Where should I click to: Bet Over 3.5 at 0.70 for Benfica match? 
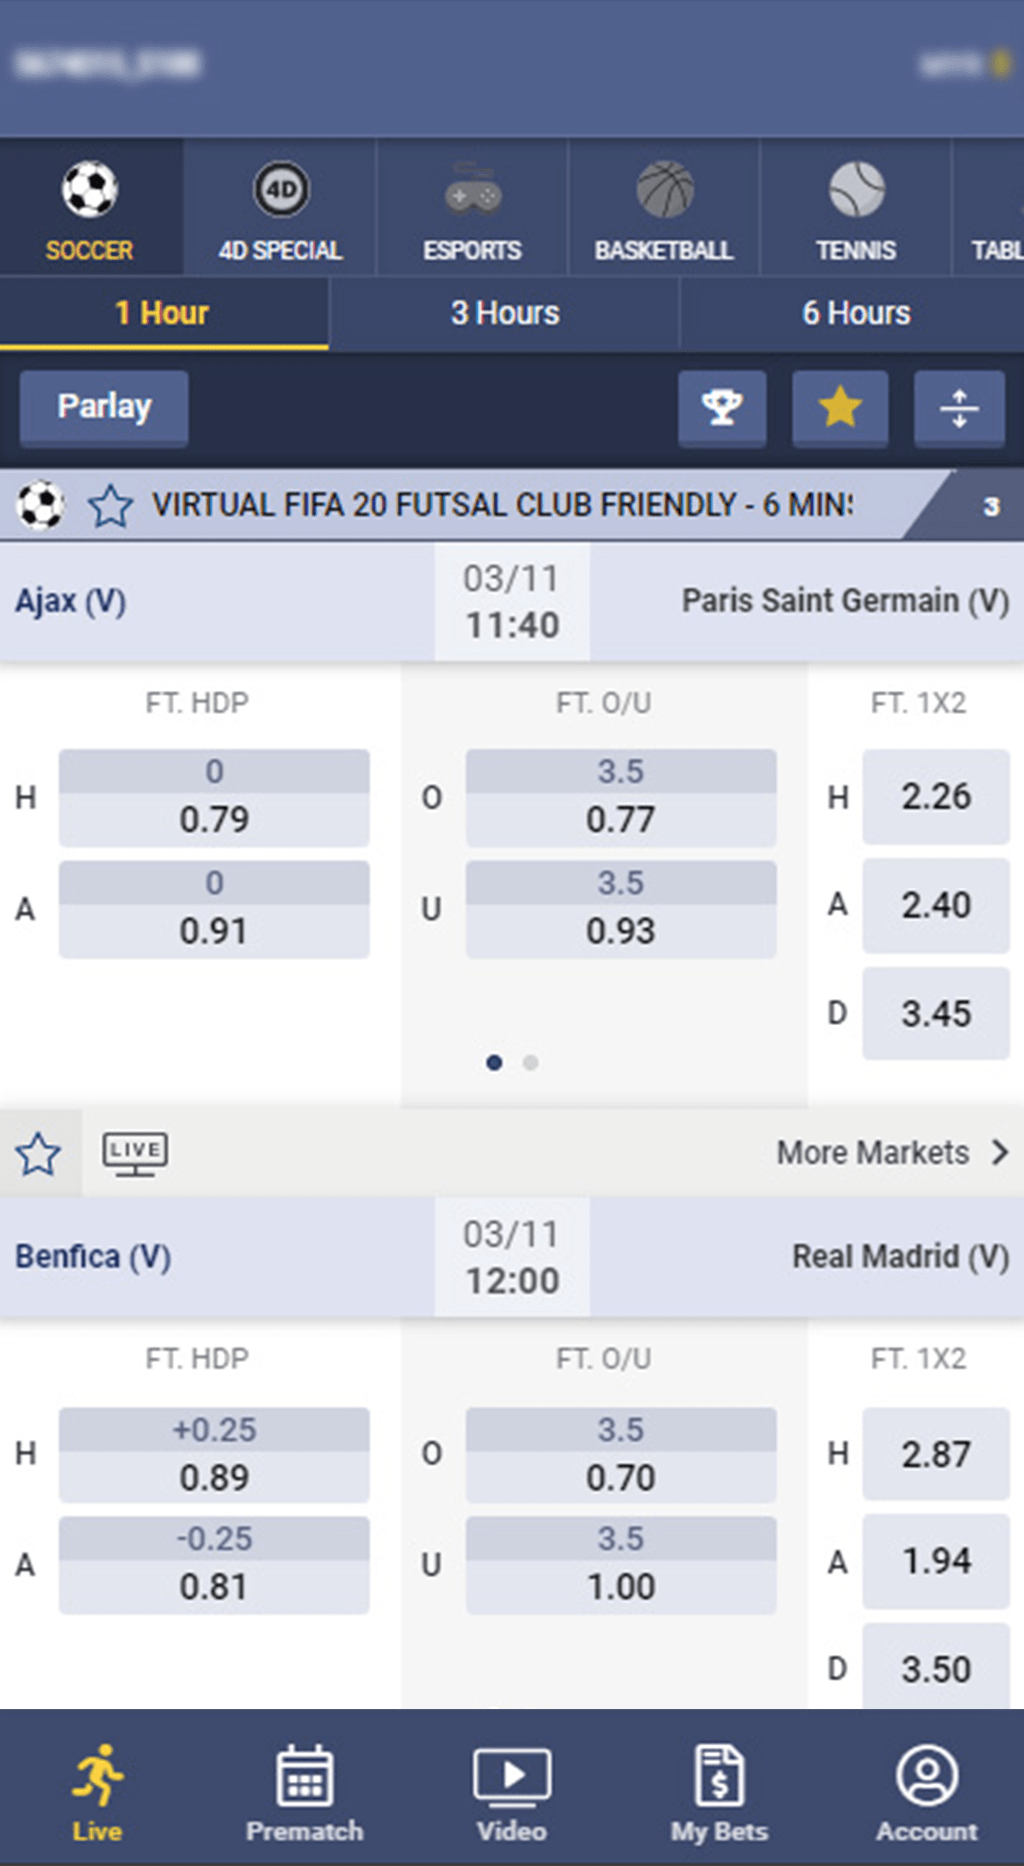[621, 1455]
